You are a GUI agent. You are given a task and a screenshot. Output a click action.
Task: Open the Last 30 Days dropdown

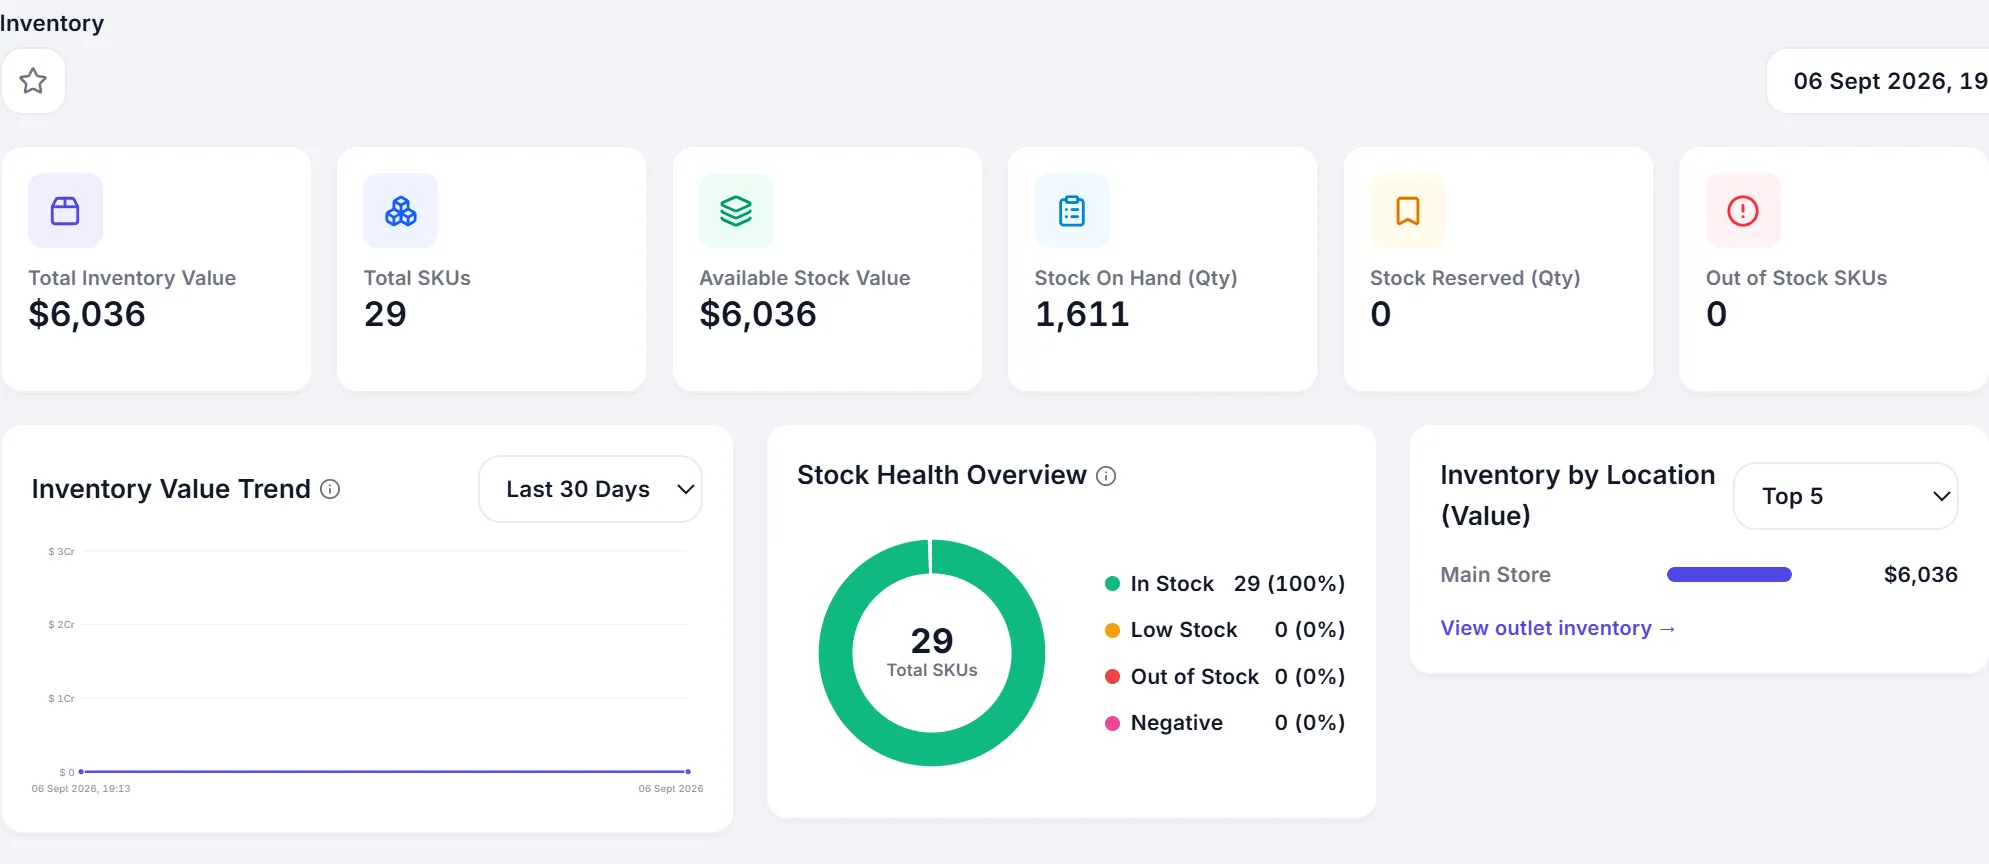tap(590, 489)
